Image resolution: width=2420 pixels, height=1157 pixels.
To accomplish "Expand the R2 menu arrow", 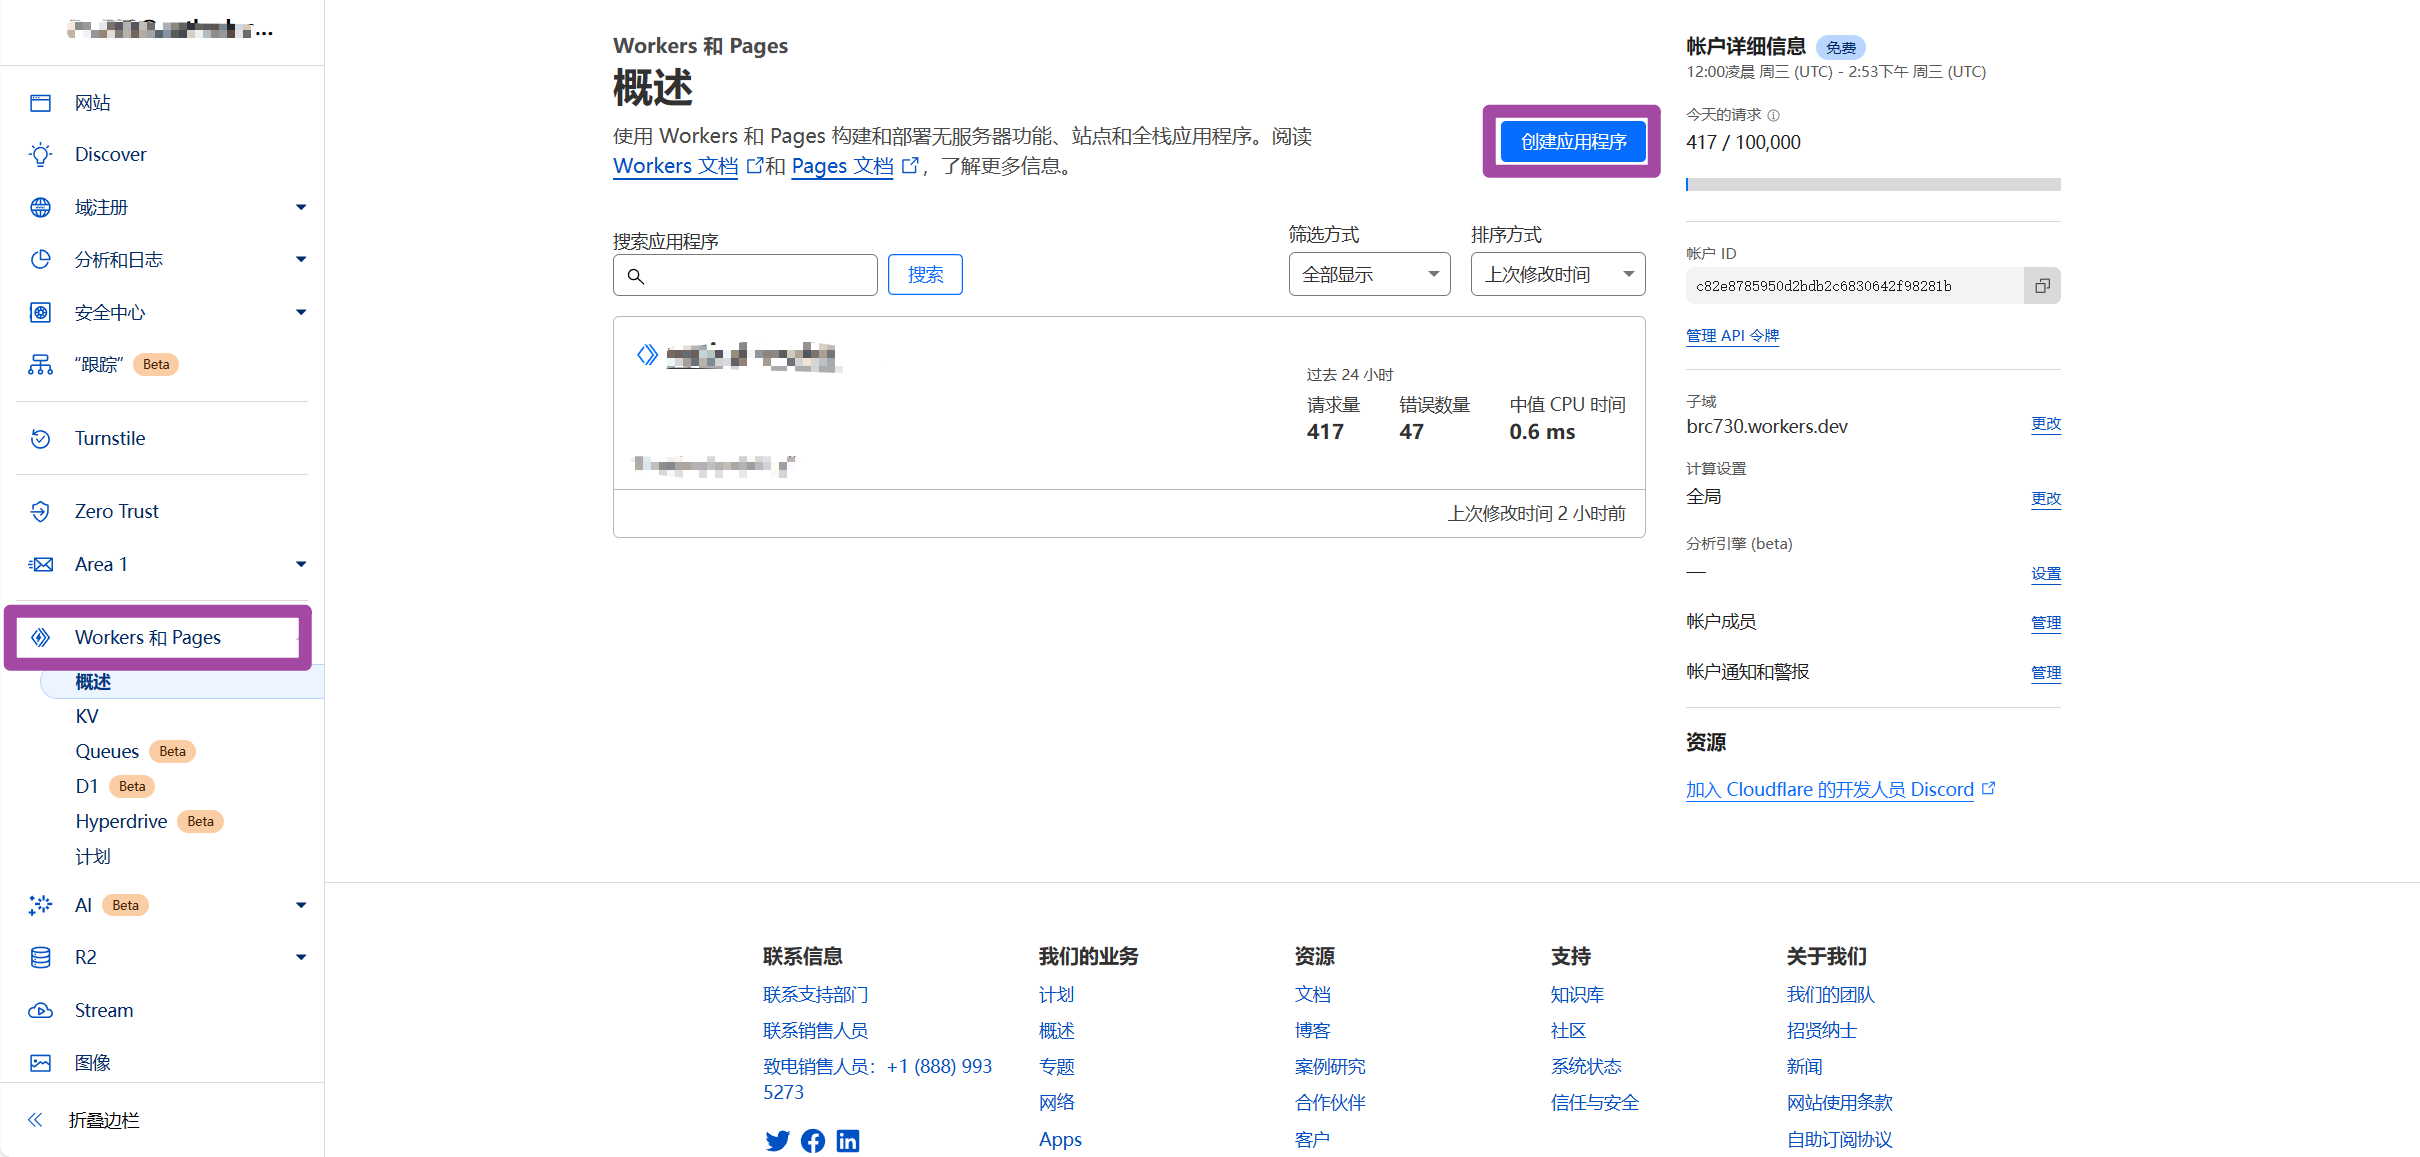I will (301, 957).
